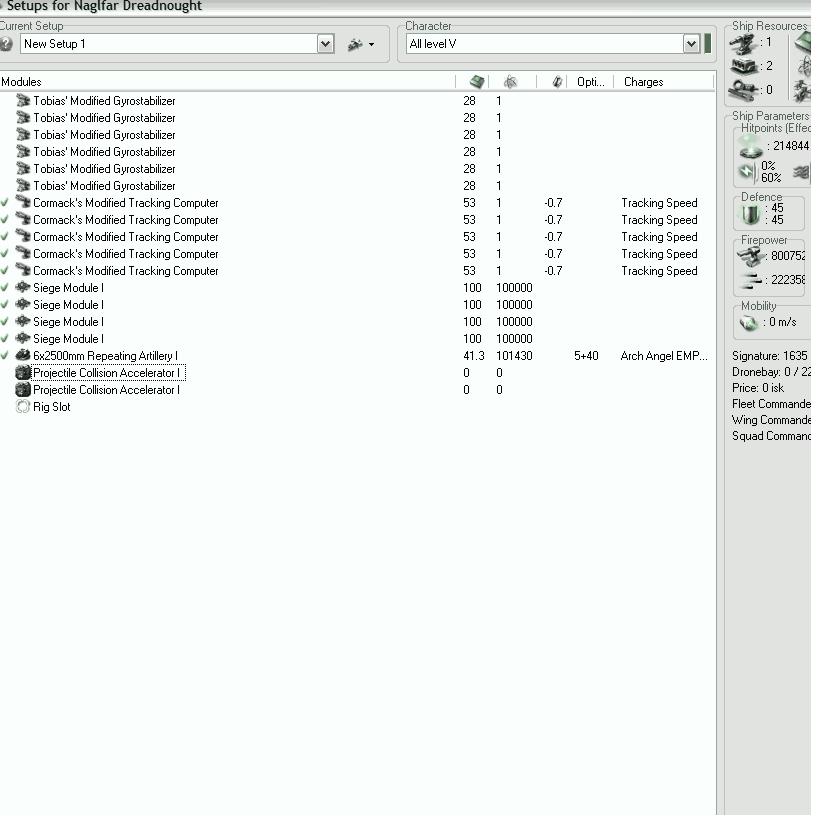Click the '214844' effective hitpoints value

click(x=791, y=146)
